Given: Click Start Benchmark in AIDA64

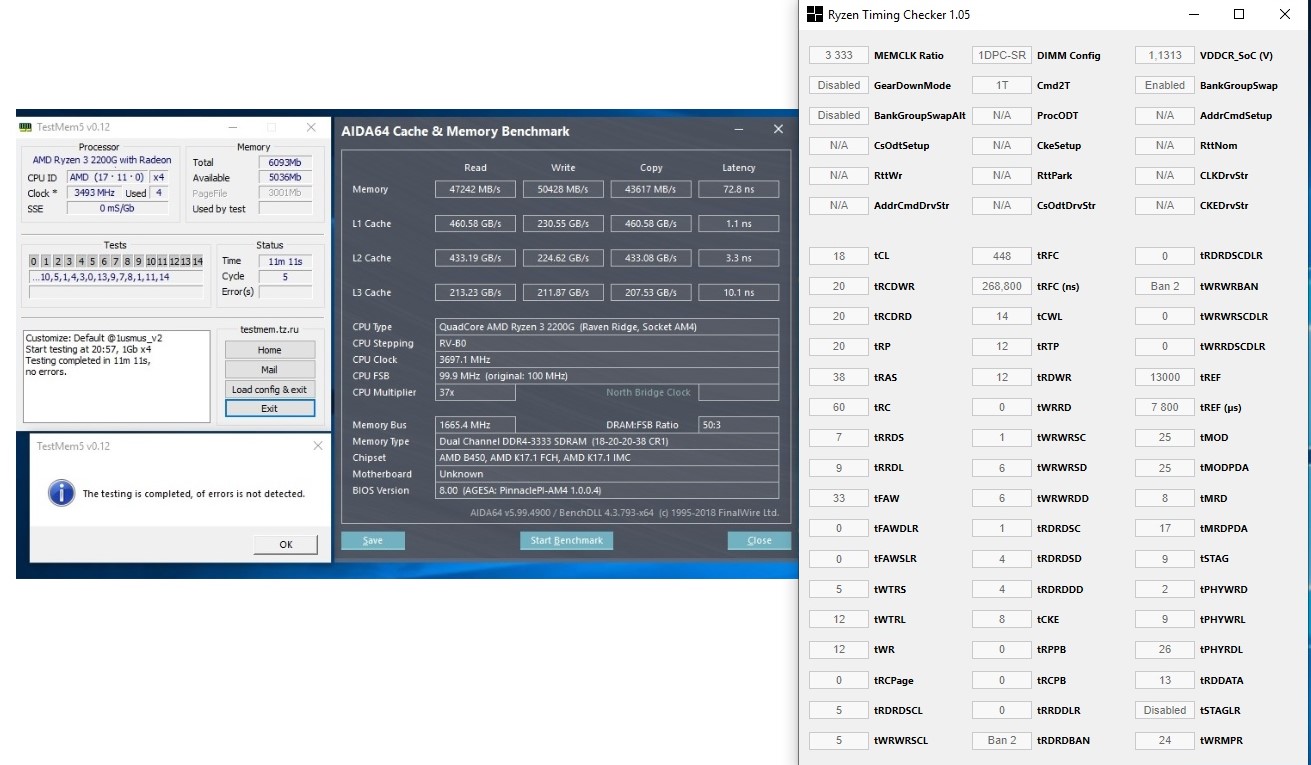Looking at the screenshot, I should [567, 540].
